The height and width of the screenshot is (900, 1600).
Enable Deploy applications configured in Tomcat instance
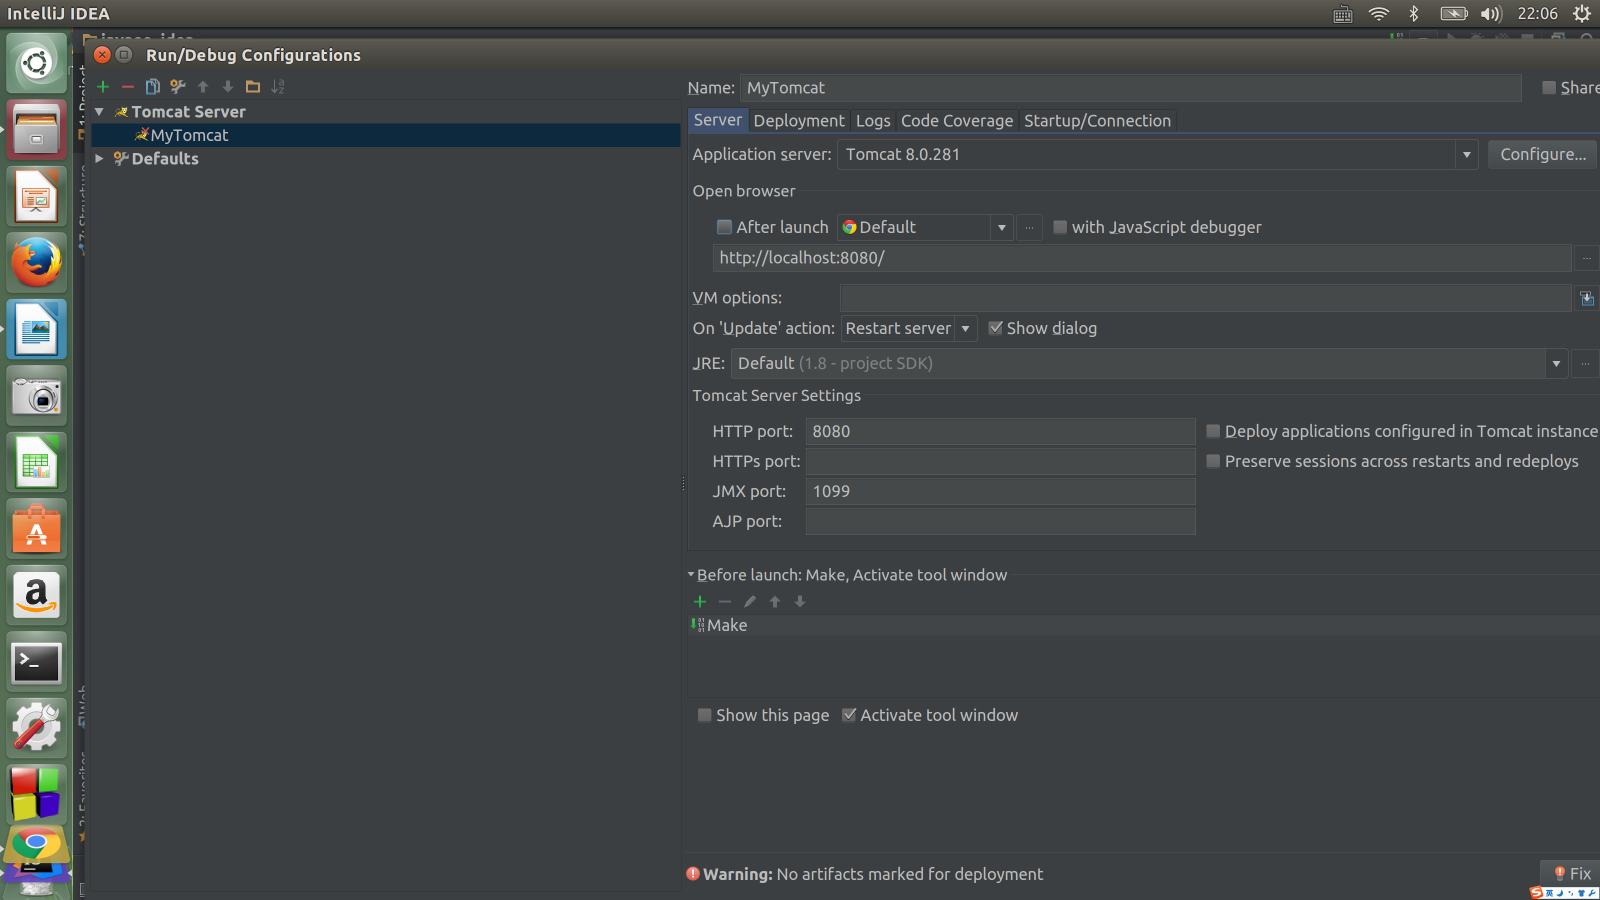click(1213, 431)
